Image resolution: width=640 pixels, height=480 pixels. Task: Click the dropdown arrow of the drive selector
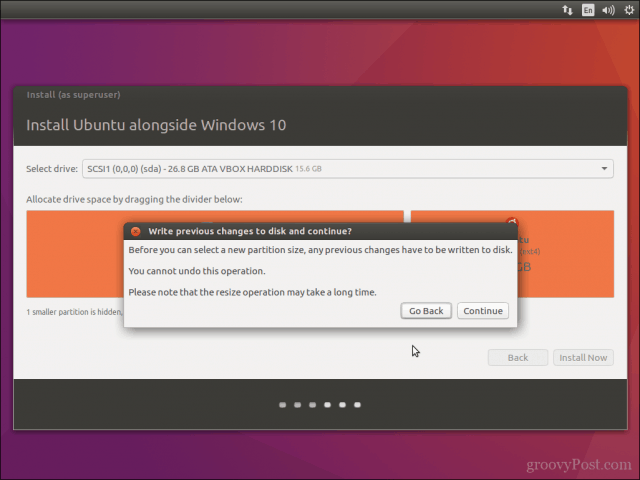click(x=604, y=169)
